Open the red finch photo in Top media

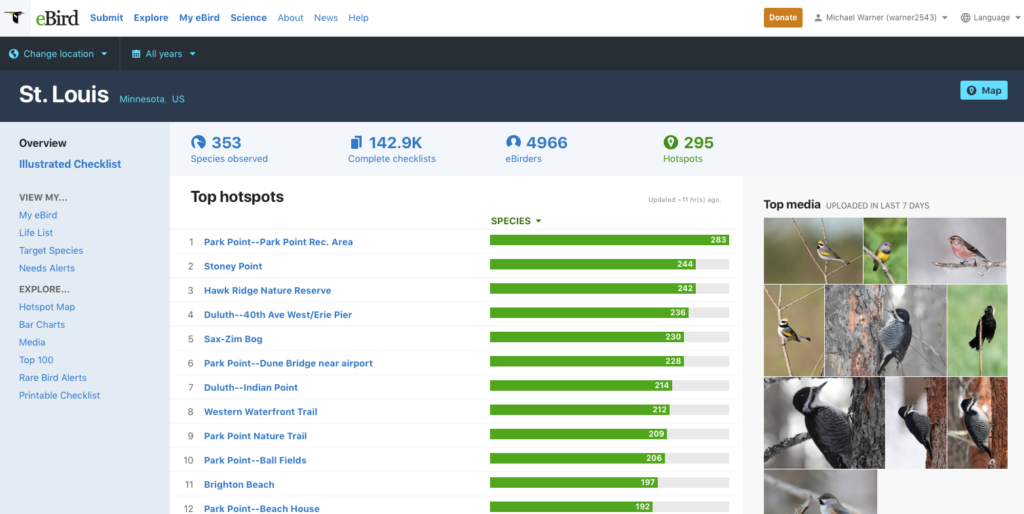pos(957,250)
